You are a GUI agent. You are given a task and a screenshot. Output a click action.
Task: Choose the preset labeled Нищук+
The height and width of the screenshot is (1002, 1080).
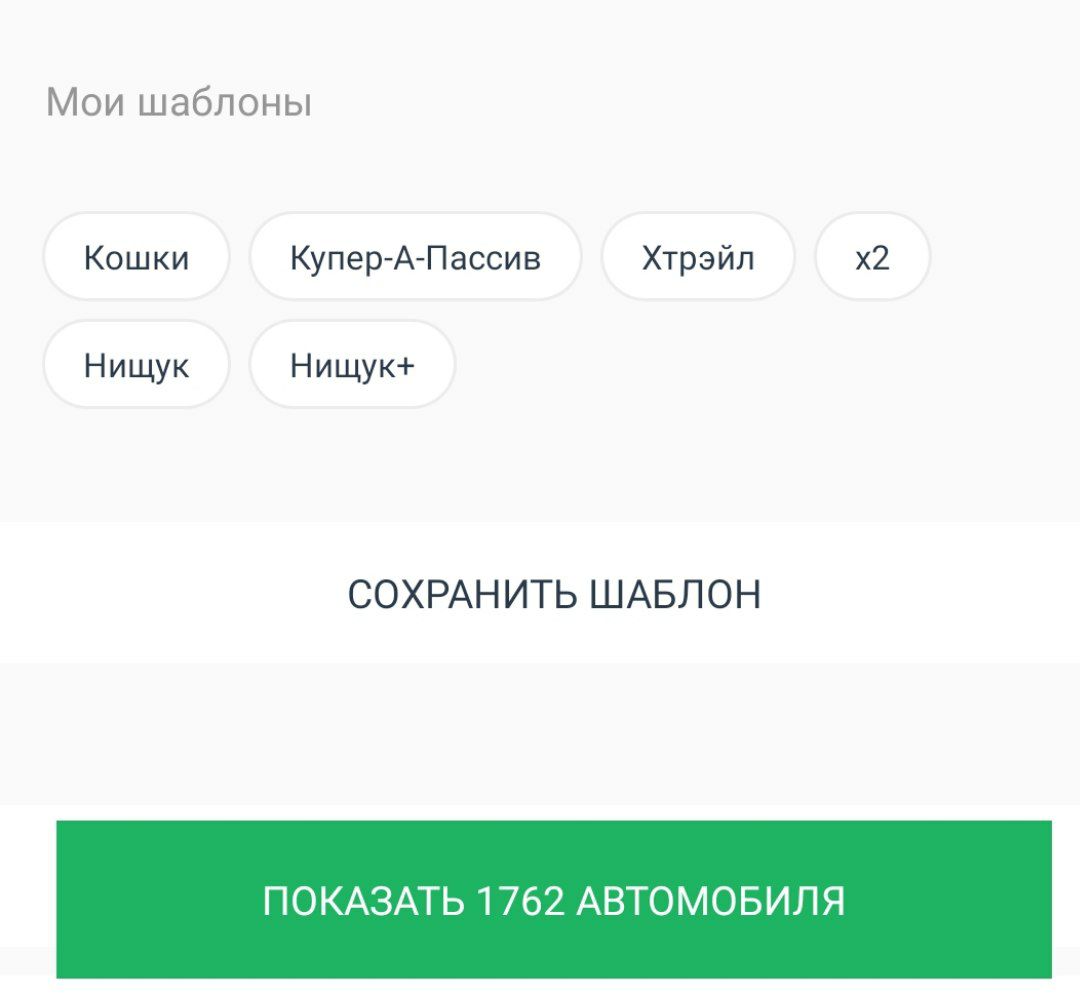(352, 364)
